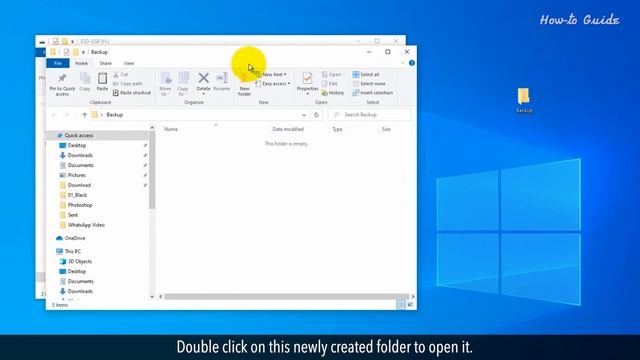This screenshot has height=360, width=640.
Task: Click the Open command in ribbon
Action: point(333,75)
